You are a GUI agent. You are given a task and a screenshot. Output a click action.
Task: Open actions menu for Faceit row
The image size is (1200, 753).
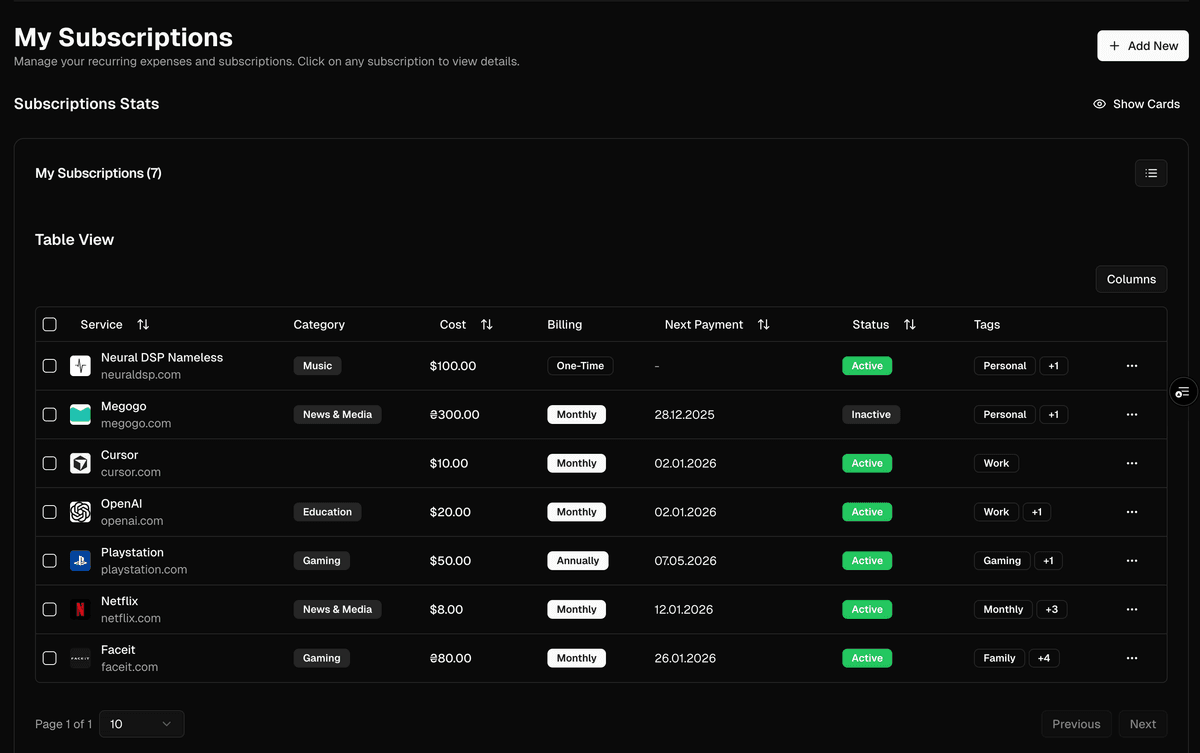pos(1132,658)
